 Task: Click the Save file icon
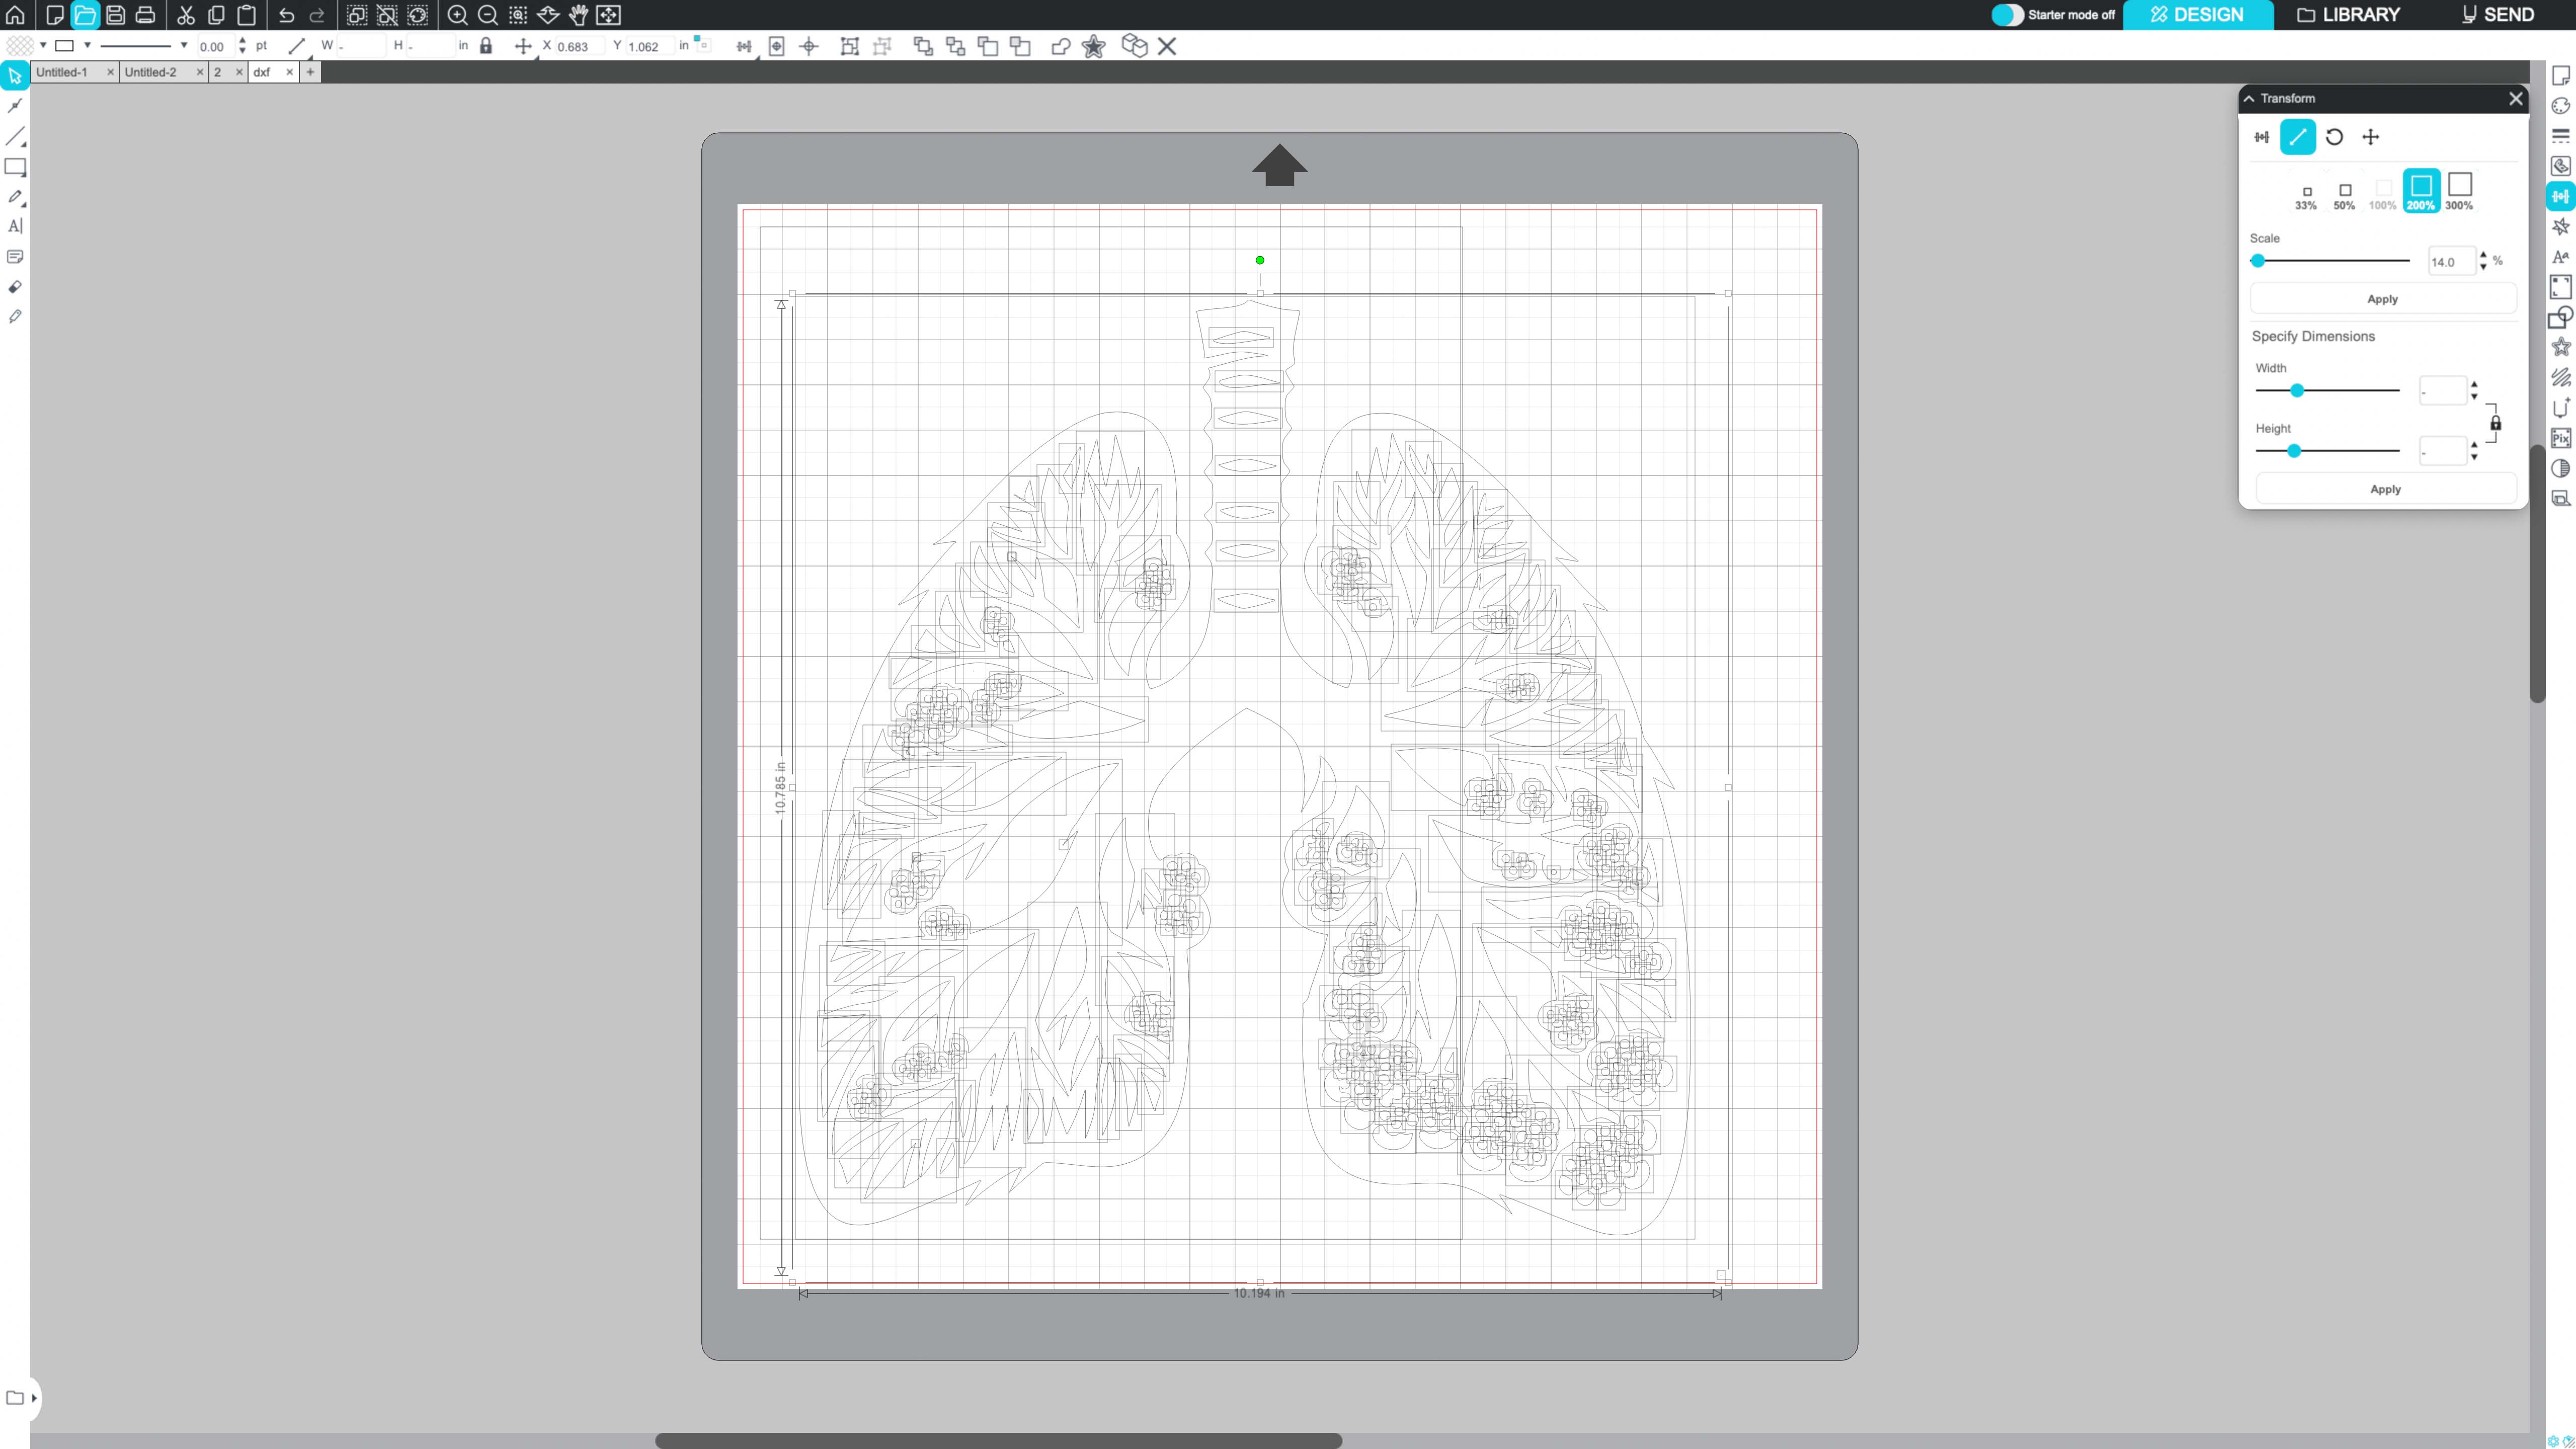click(x=115, y=15)
